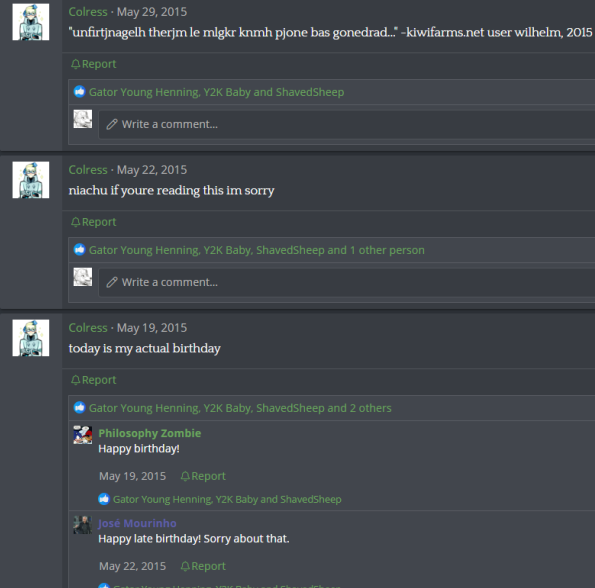Open Colress avatar on May 29 post
595x588 pixels.
point(31,22)
